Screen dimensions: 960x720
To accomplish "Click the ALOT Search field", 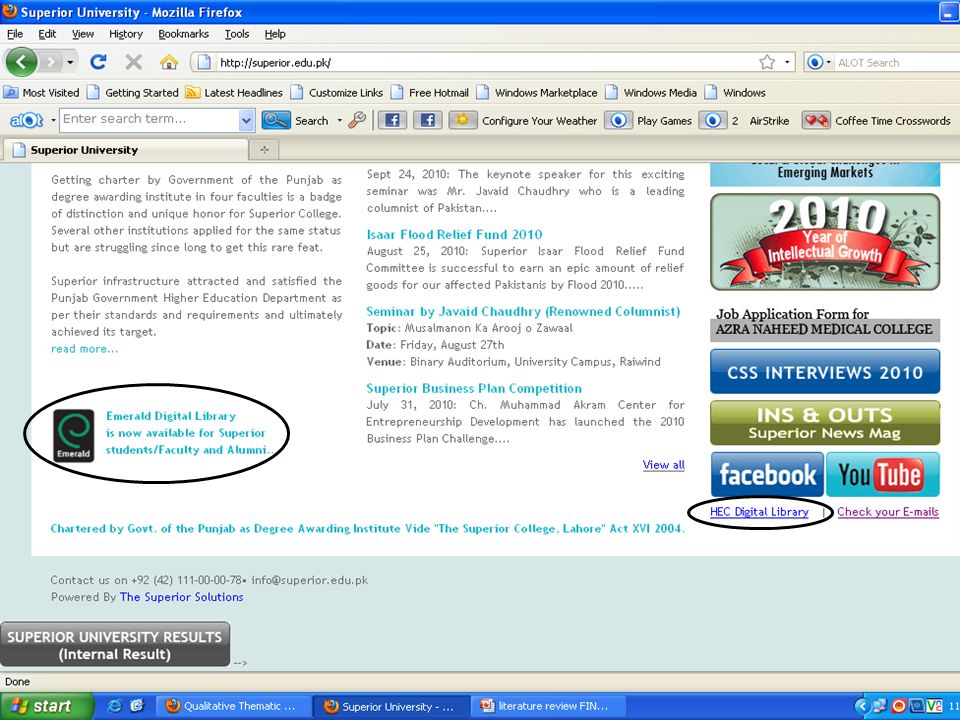I will [x=897, y=62].
